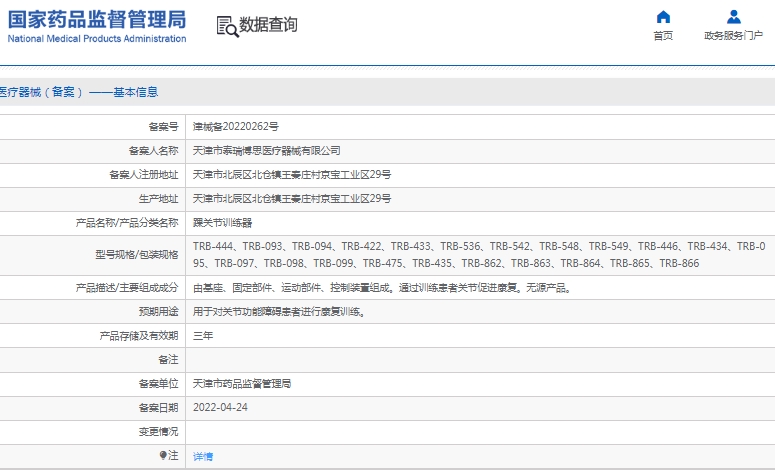775x472 pixels.
Task: Select validity value 三年
Action: click(x=203, y=336)
